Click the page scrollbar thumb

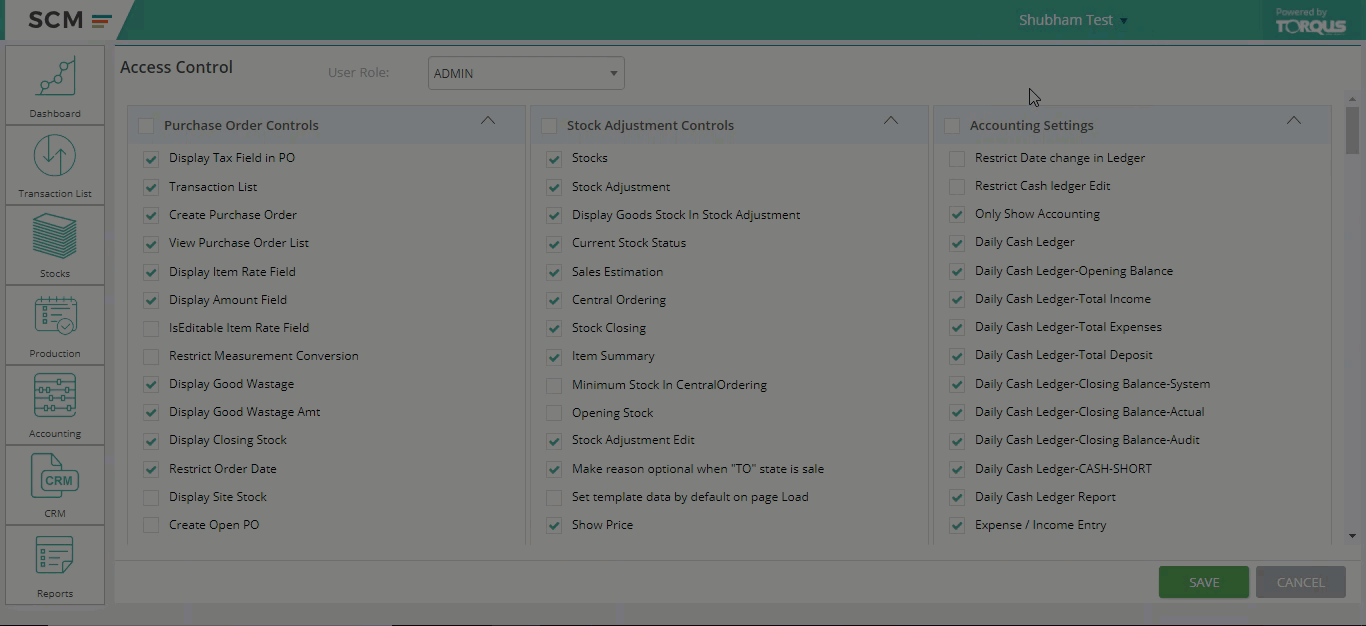pos(1352,130)
